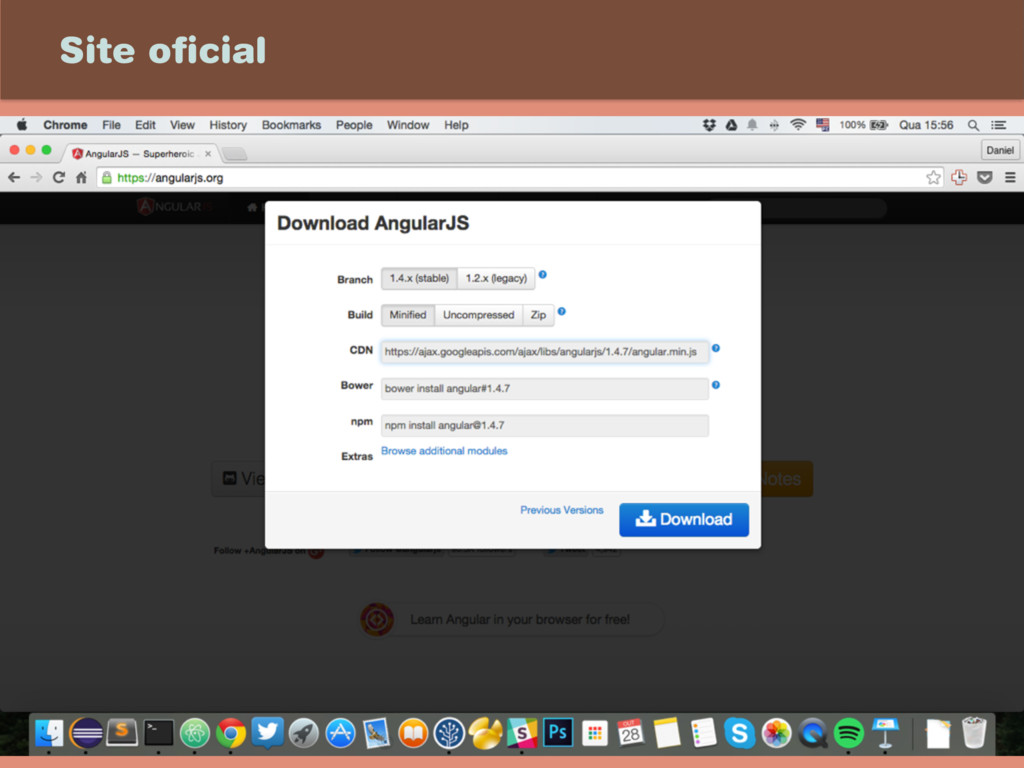Open Finder from the dock
Screen dimensions: 1024x768
pyautogui.click(x=50, y=733)
